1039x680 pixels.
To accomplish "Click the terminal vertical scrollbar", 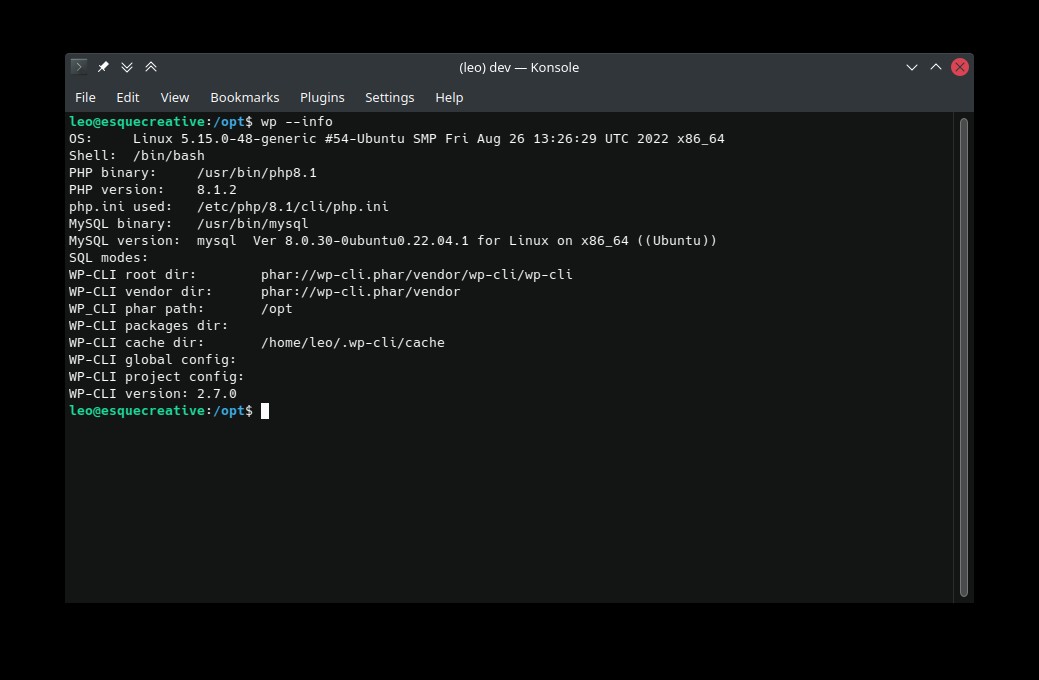I will [x=963, y=357].
